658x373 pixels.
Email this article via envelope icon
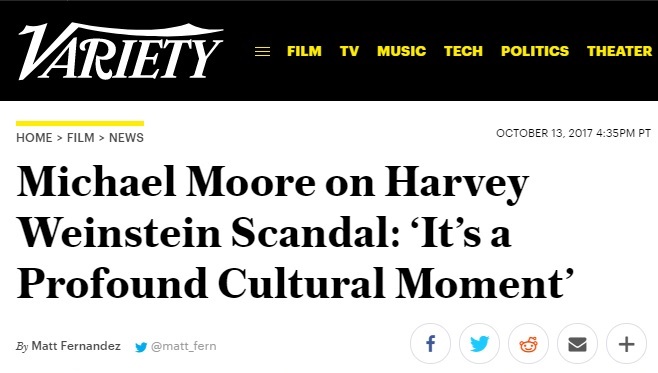point(577,344)
